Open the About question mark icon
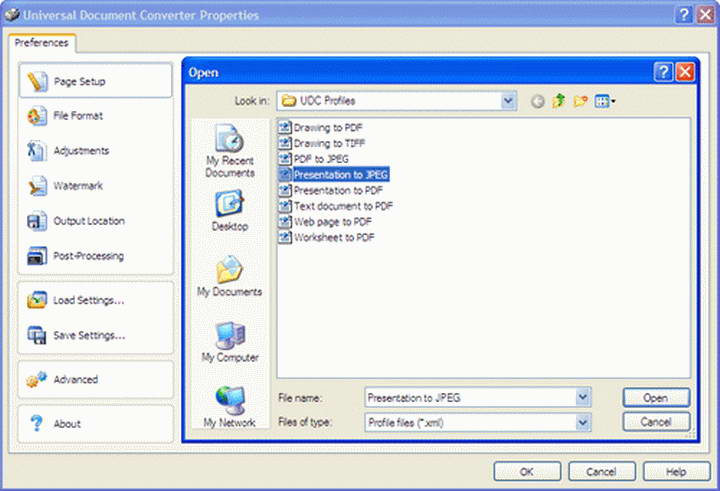Image resolution: width=720 pixels, height=491 pixels. (x=36, y=423)
